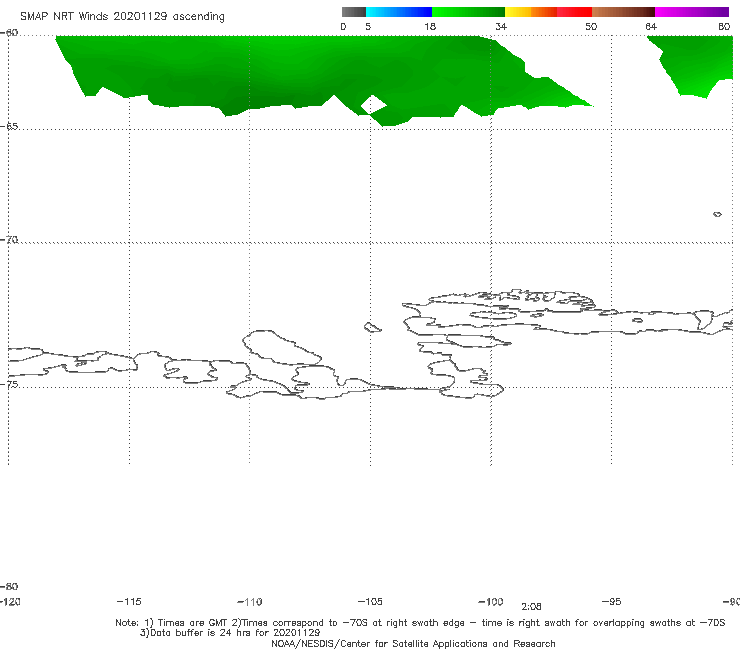This screenshot has width=740, height=650.
Task: Click the small island outline near -105 longitude
Action: [372, 327]
